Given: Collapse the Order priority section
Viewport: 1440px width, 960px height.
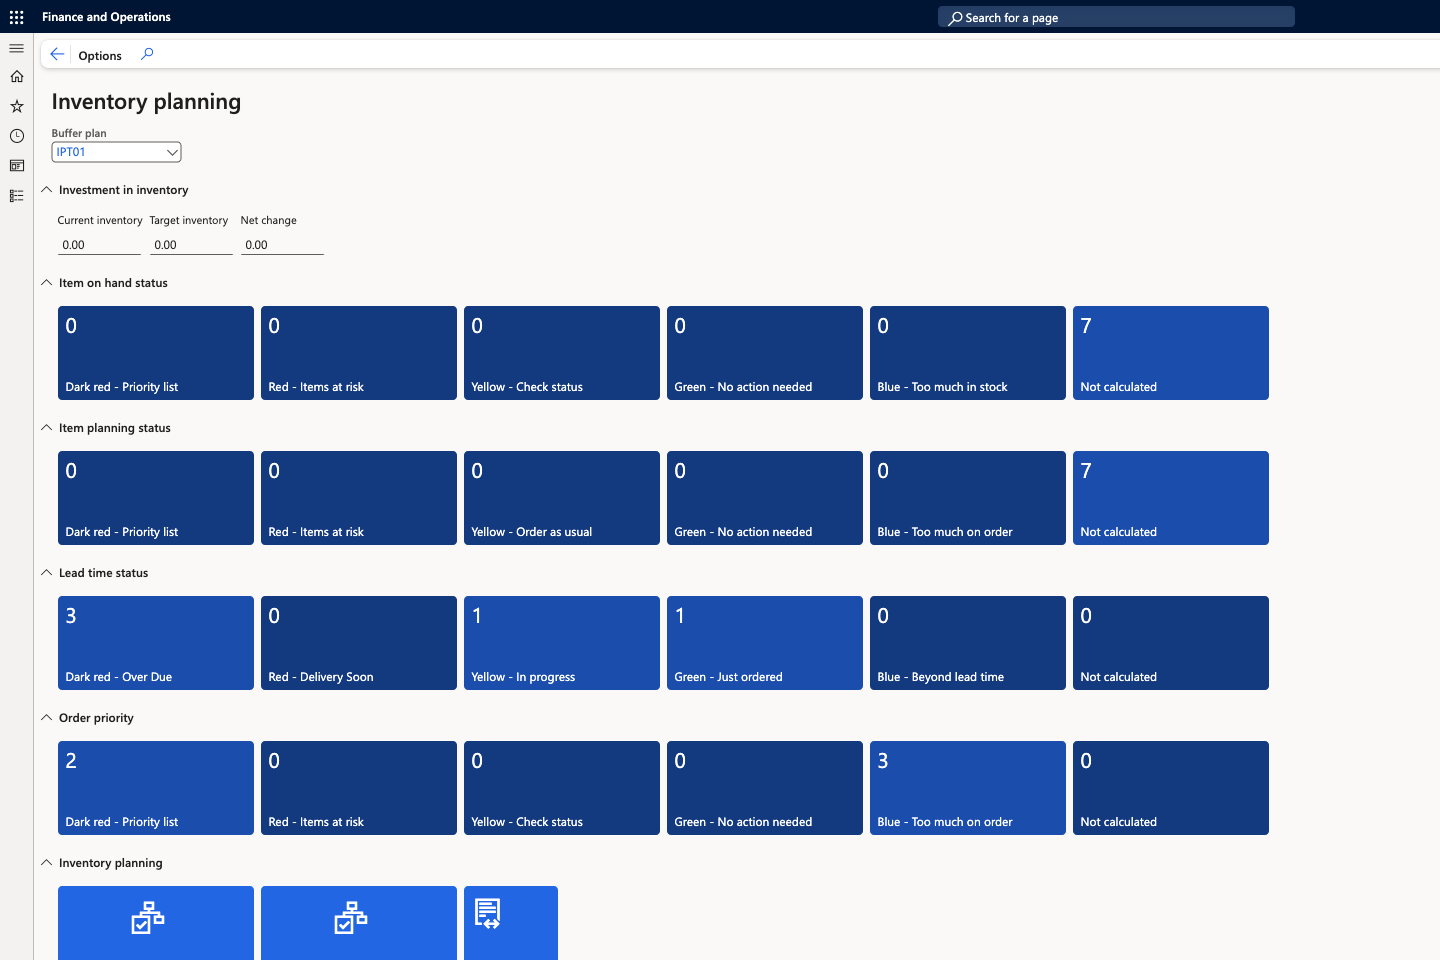Looking at the screenshot, I should [x=47, y=718].
